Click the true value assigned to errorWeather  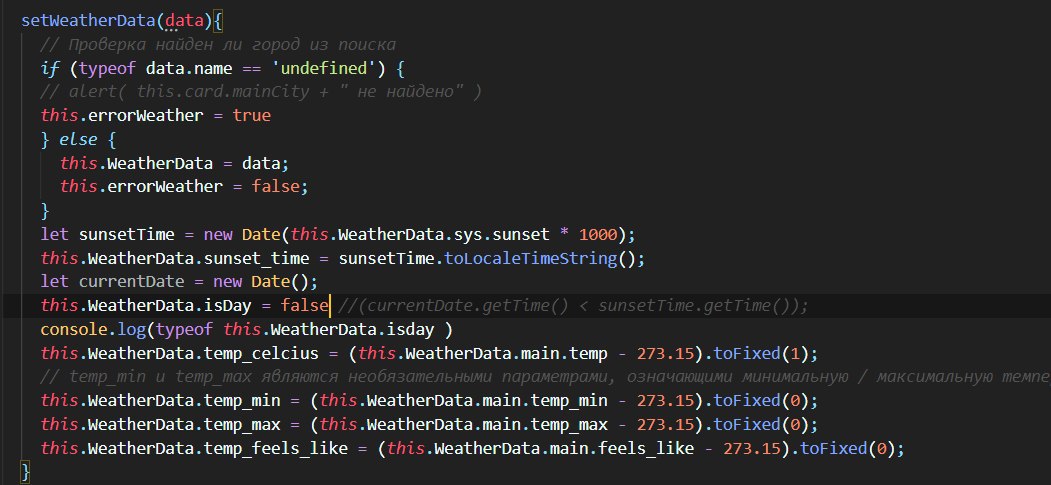click(251, 115)
